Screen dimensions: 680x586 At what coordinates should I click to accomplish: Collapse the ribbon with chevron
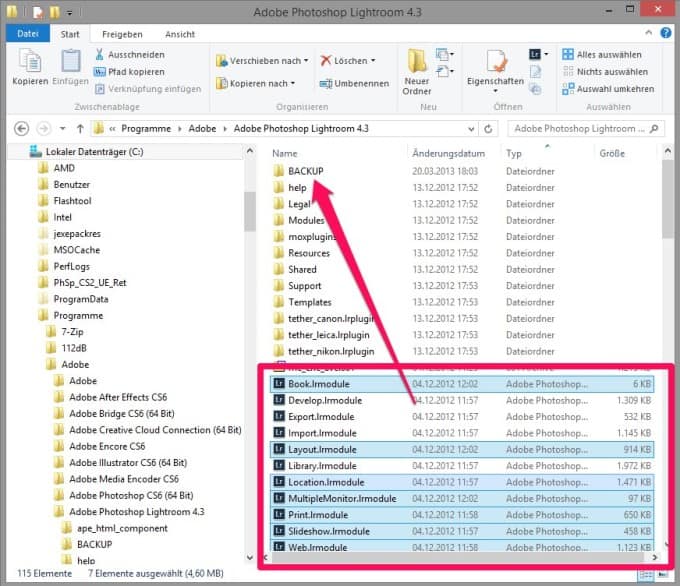tap(649, 33)
